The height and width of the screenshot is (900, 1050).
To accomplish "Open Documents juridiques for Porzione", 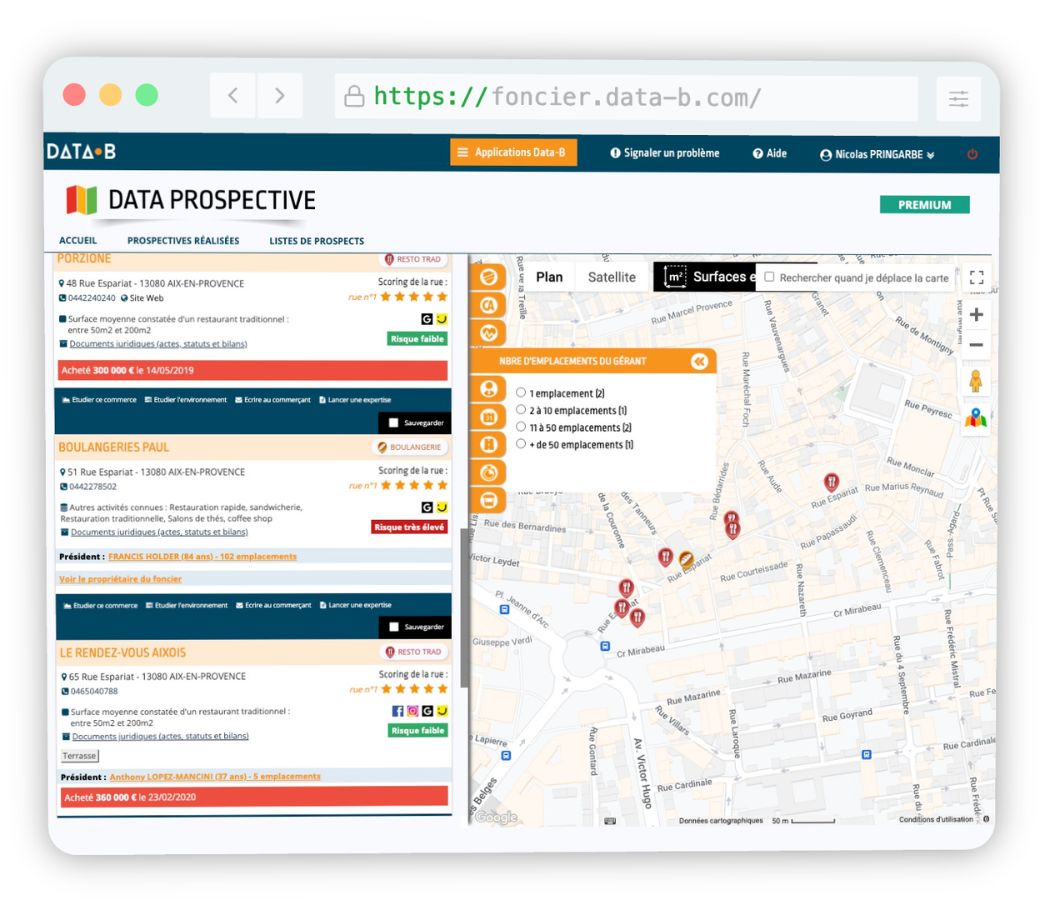I will [158, 344].
